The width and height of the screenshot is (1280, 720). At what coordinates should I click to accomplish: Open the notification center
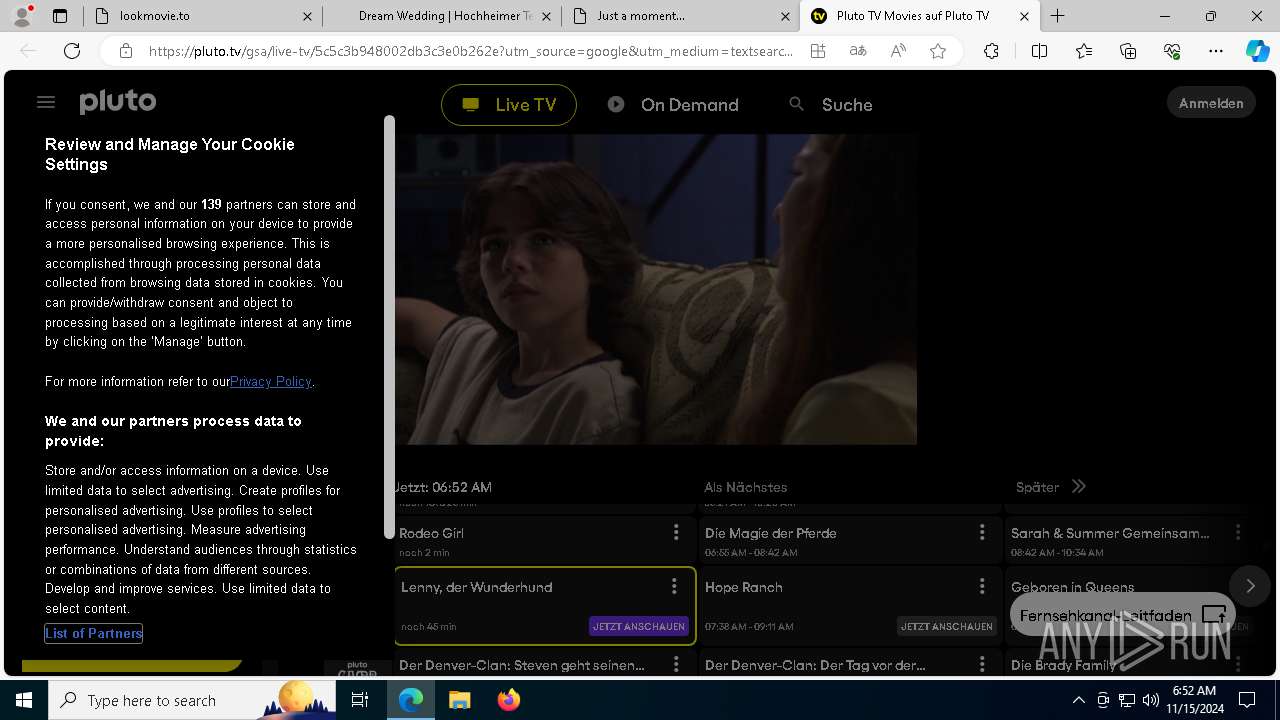tap(1247, 700)
